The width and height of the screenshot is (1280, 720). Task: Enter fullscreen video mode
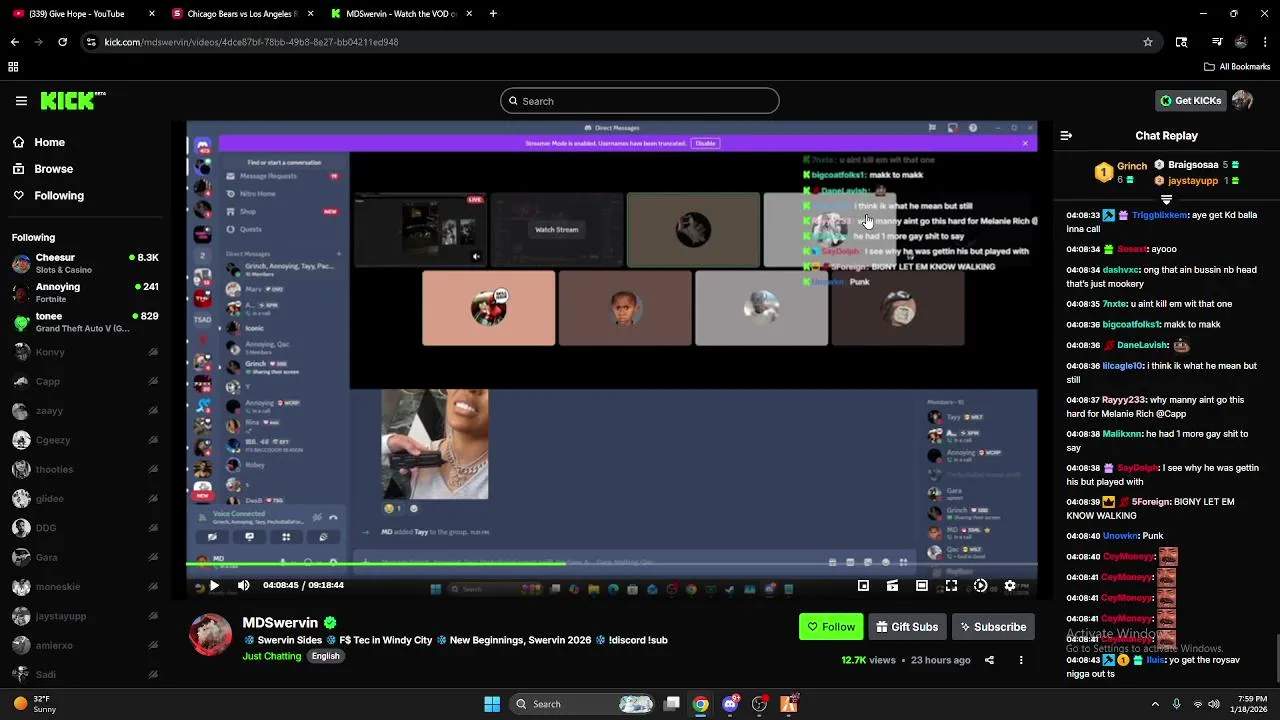tap(951, 586)
